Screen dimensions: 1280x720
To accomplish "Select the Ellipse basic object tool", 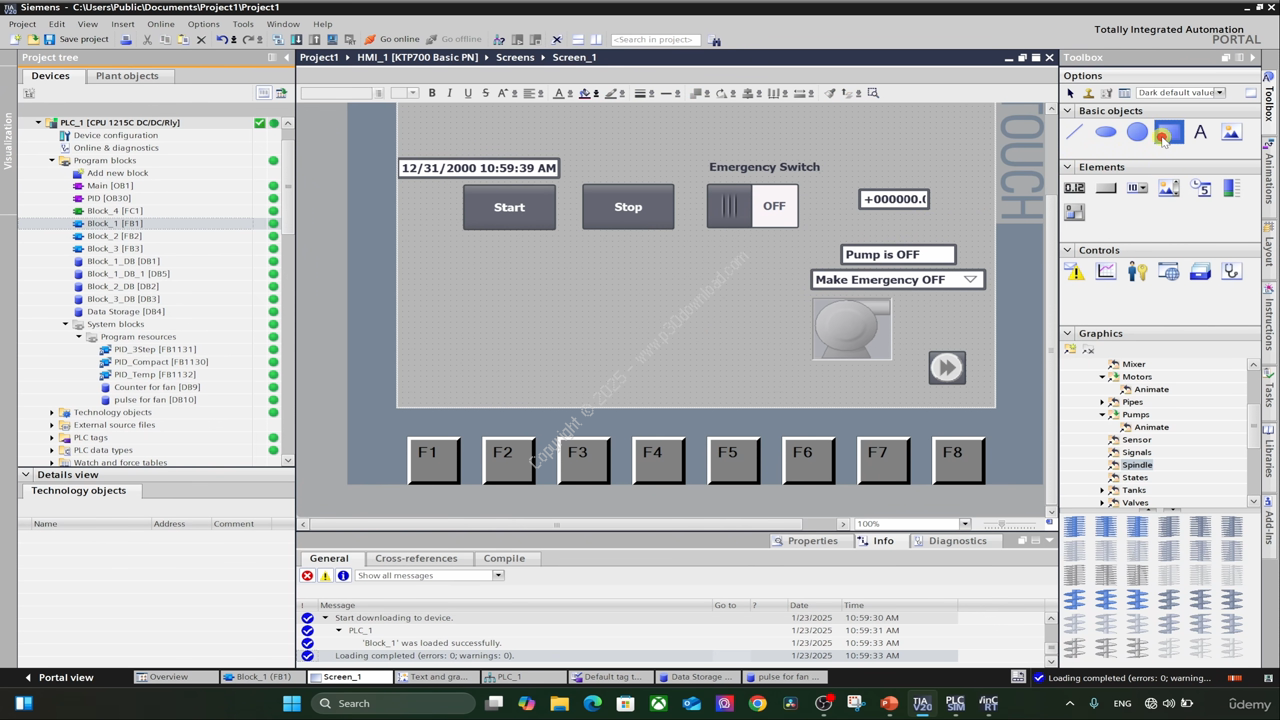I will point(1105,132).
